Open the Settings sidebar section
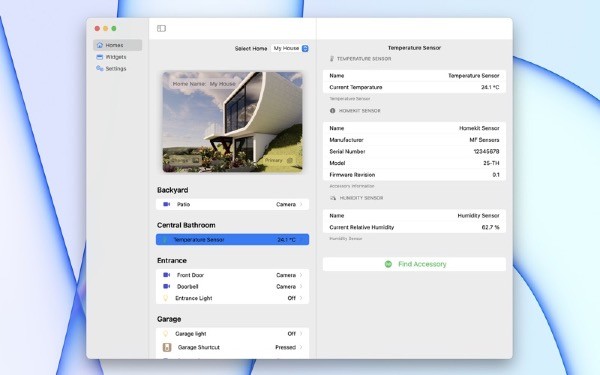 [117, 68]
